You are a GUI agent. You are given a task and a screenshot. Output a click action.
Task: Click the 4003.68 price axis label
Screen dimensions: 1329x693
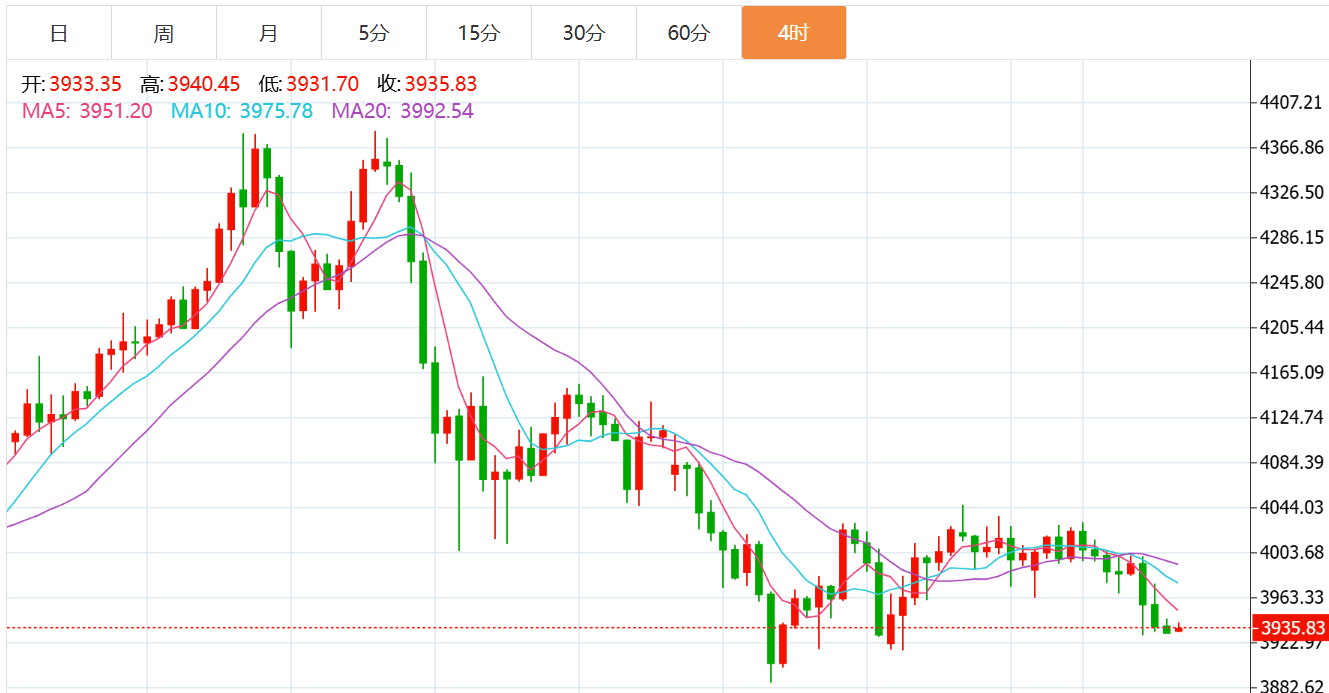coord(1291,552)
